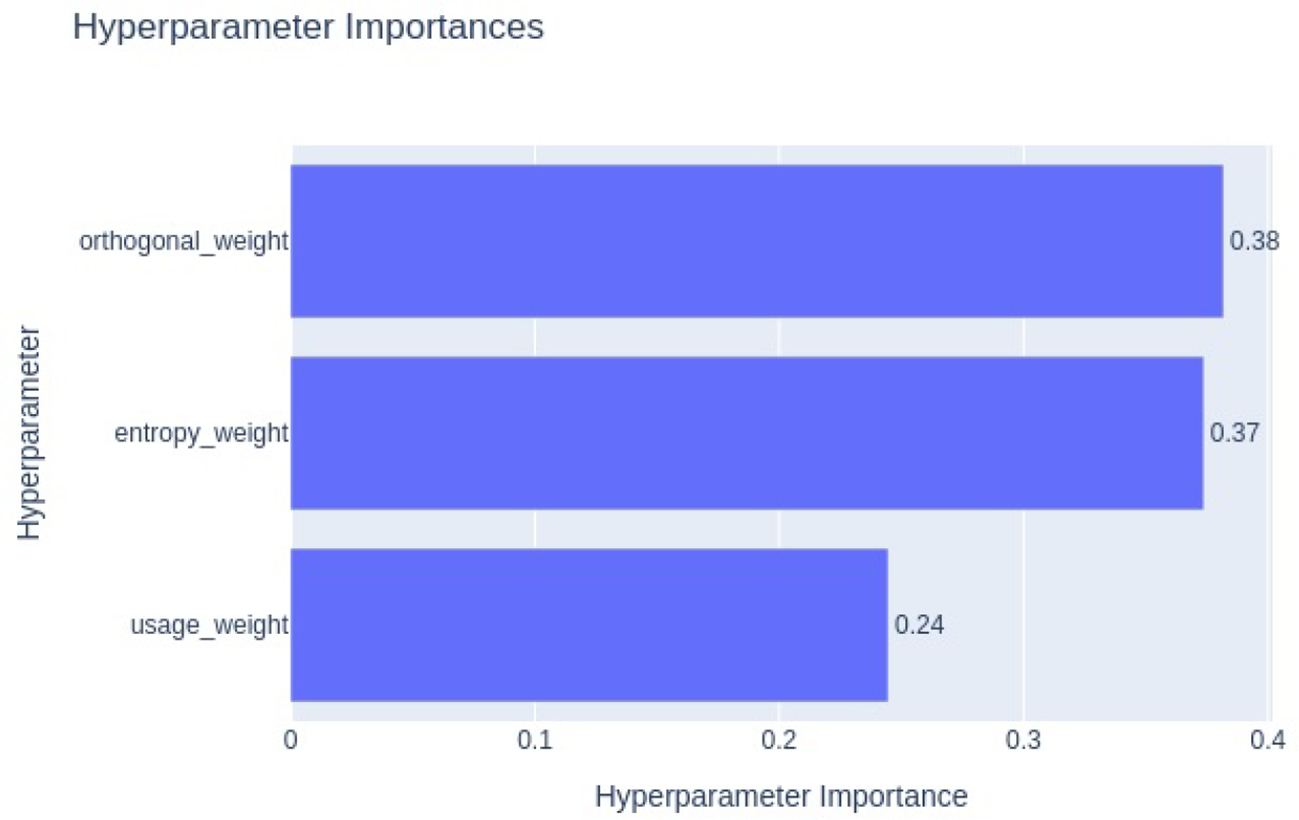Click the 0.1 x-axis tick label

[x=535, y=742]
